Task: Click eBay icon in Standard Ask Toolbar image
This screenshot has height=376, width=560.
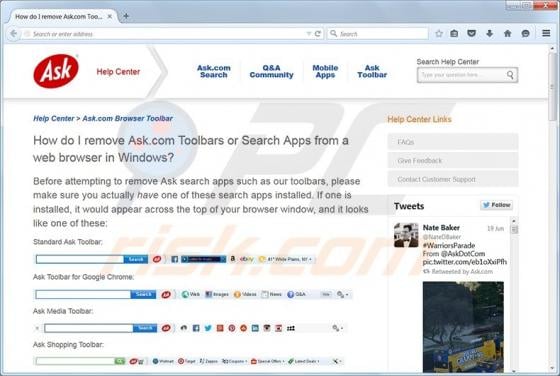Action: tap(246, 259)
